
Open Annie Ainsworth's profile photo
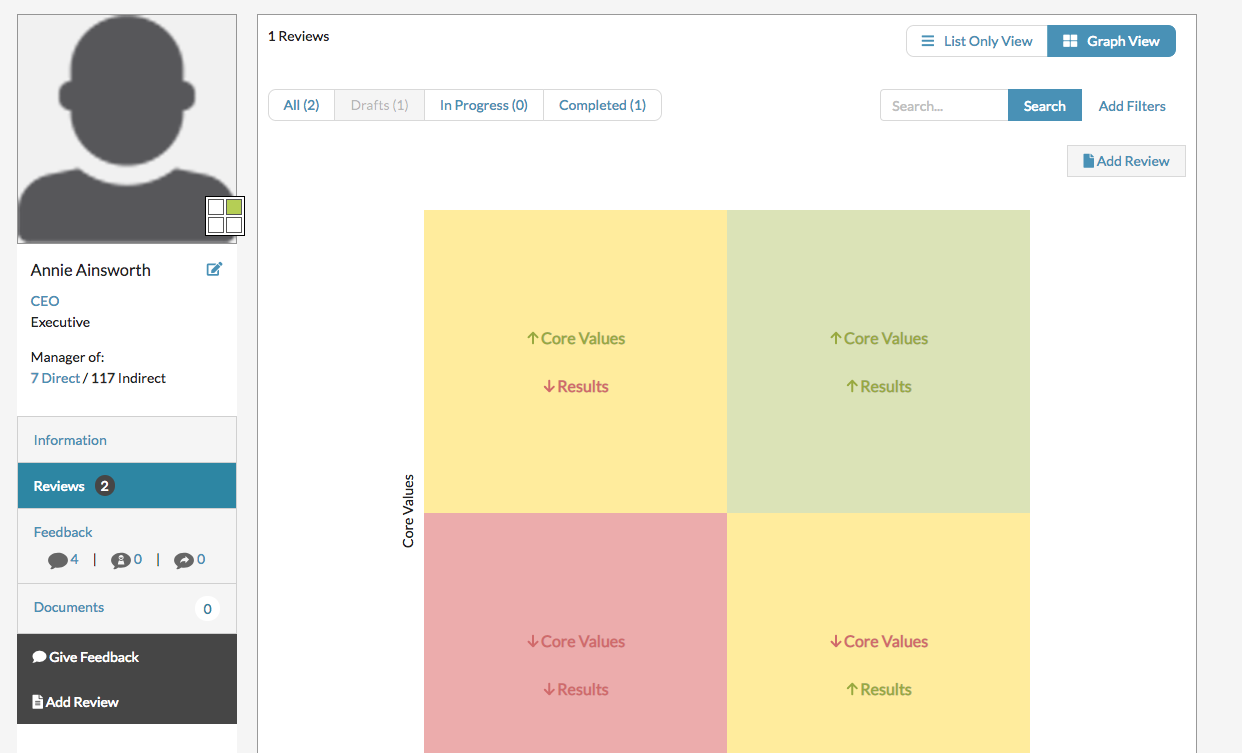(127, 129)
